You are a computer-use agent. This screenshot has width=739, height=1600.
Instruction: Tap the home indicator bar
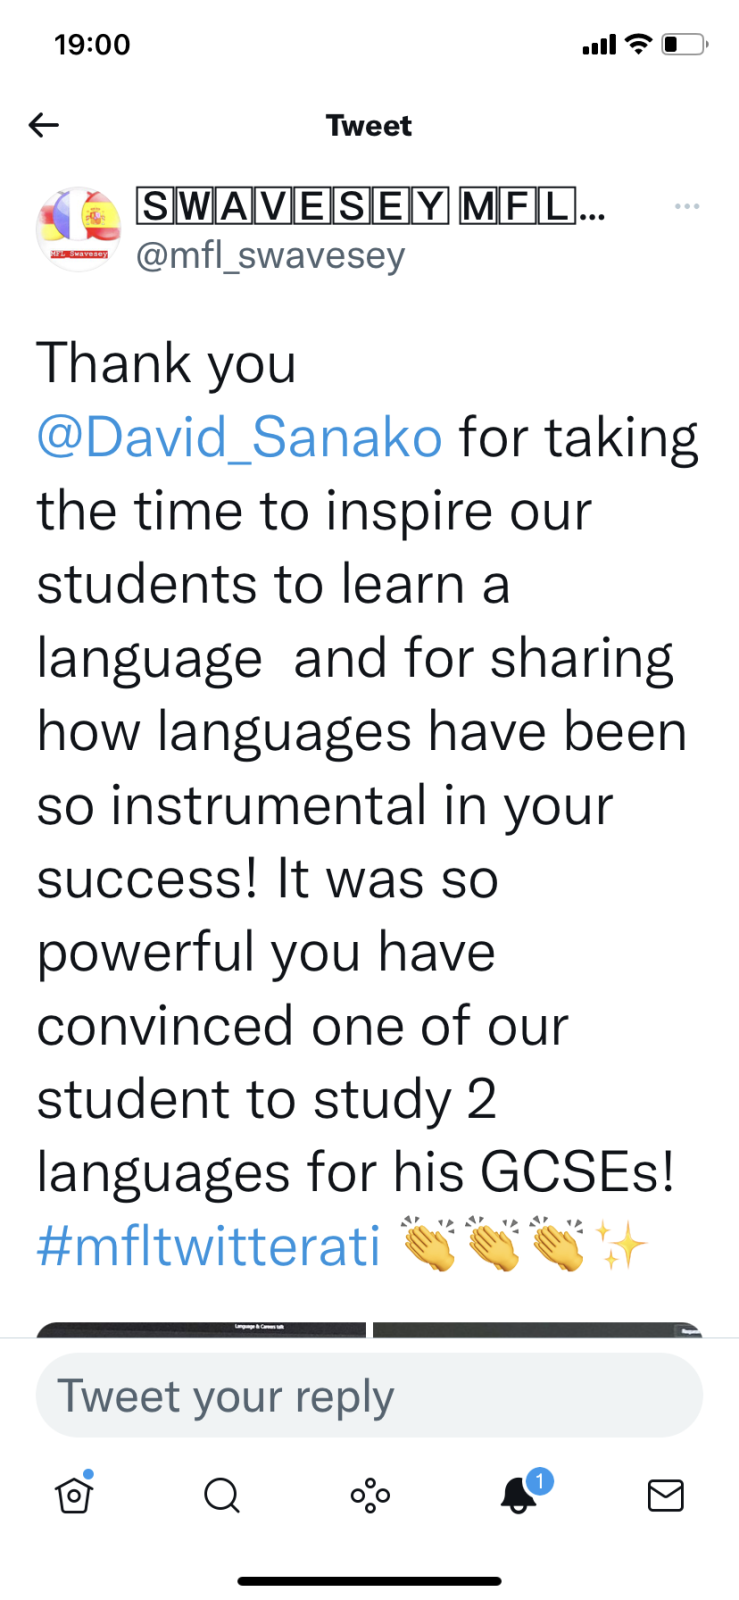(369, 1581)
